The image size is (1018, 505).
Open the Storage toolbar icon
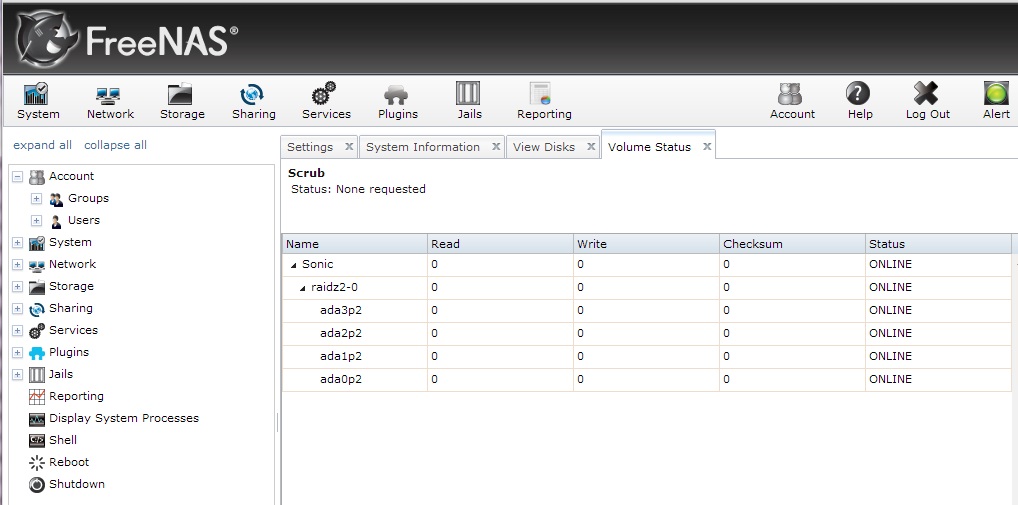(x=180, y=94)
